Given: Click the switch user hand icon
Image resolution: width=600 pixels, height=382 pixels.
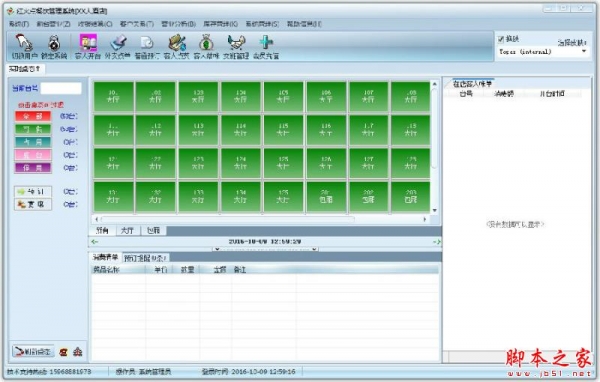Looking at the screenshot, I should point(24,42).
